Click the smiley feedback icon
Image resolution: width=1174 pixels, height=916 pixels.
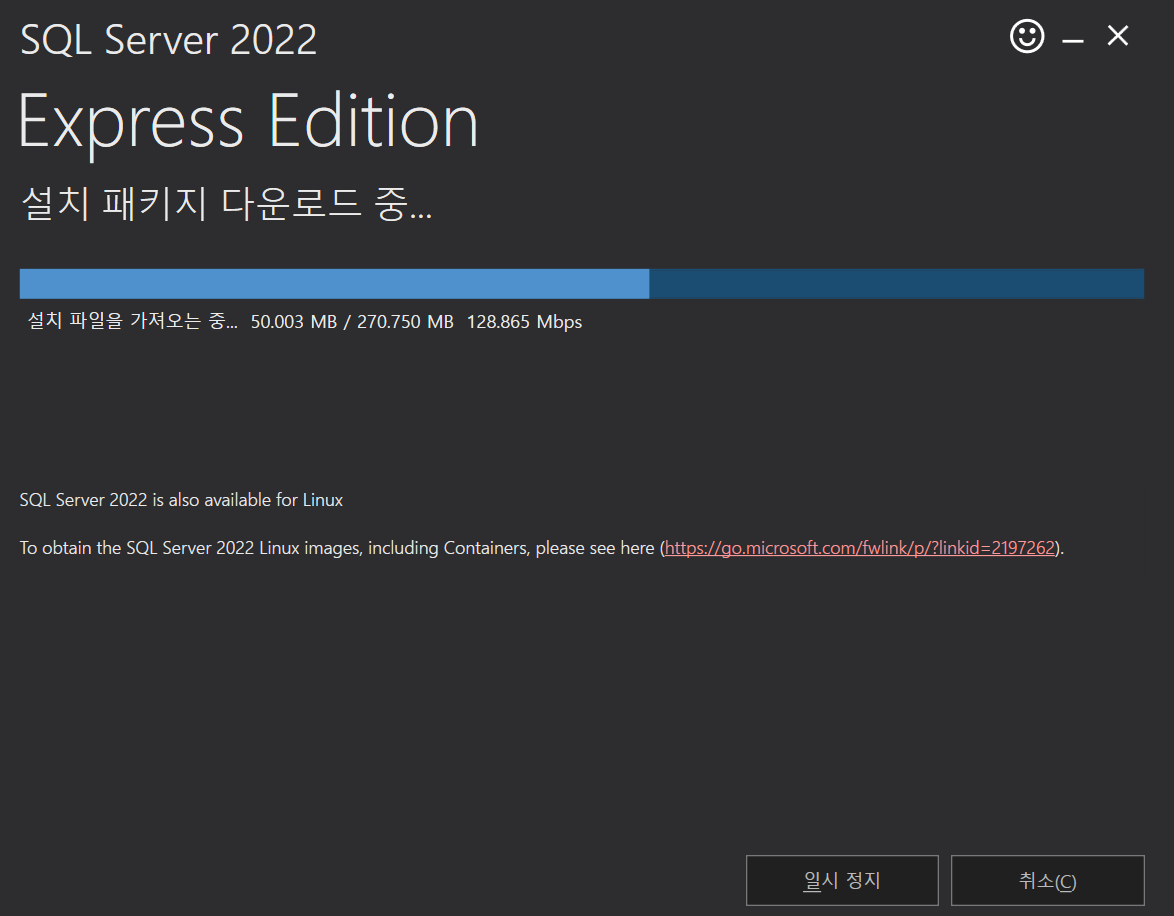[x=1027, y=36]
